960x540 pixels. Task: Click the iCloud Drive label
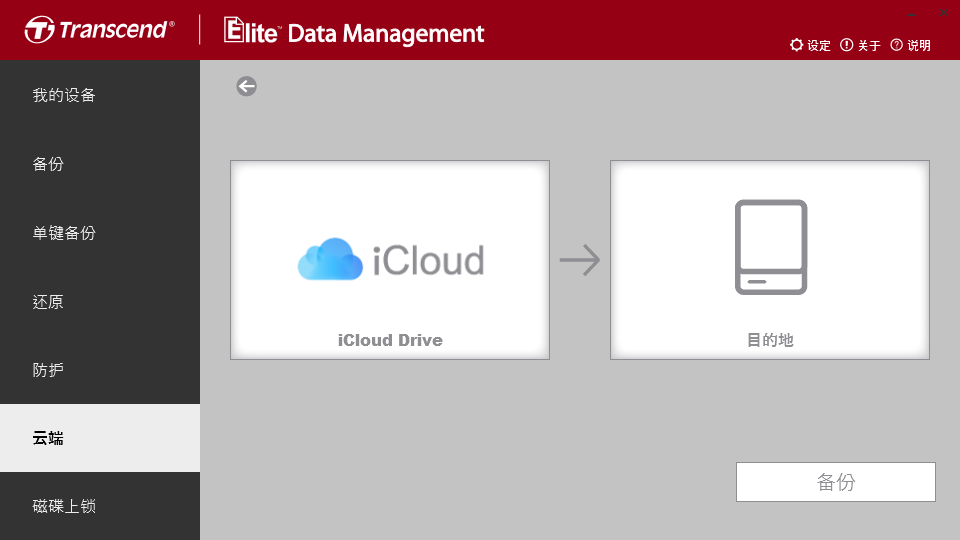tap(390, 340)
